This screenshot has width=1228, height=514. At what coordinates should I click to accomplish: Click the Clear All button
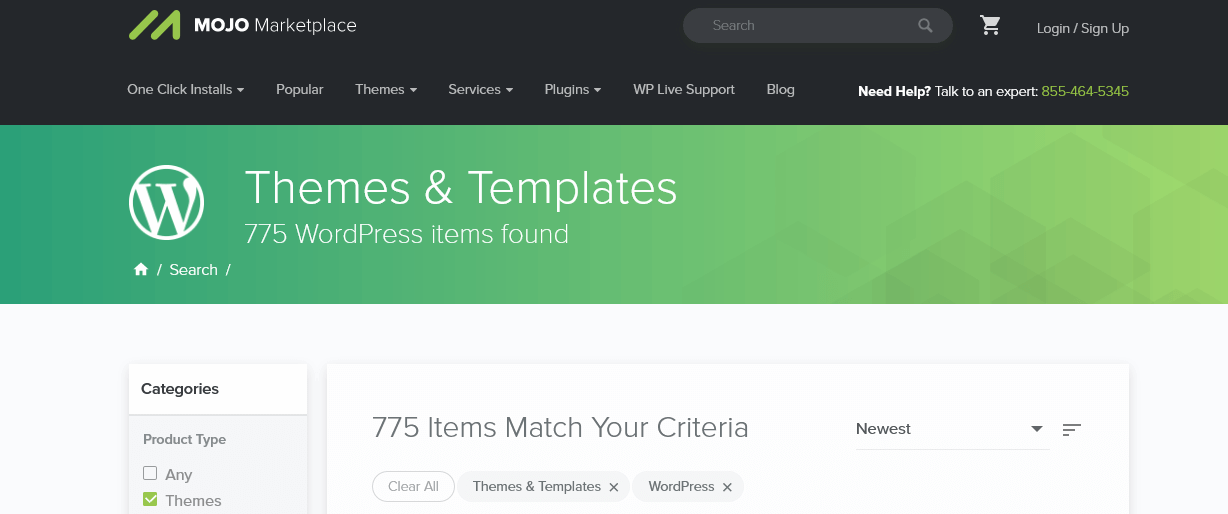(x=413, y=487)
